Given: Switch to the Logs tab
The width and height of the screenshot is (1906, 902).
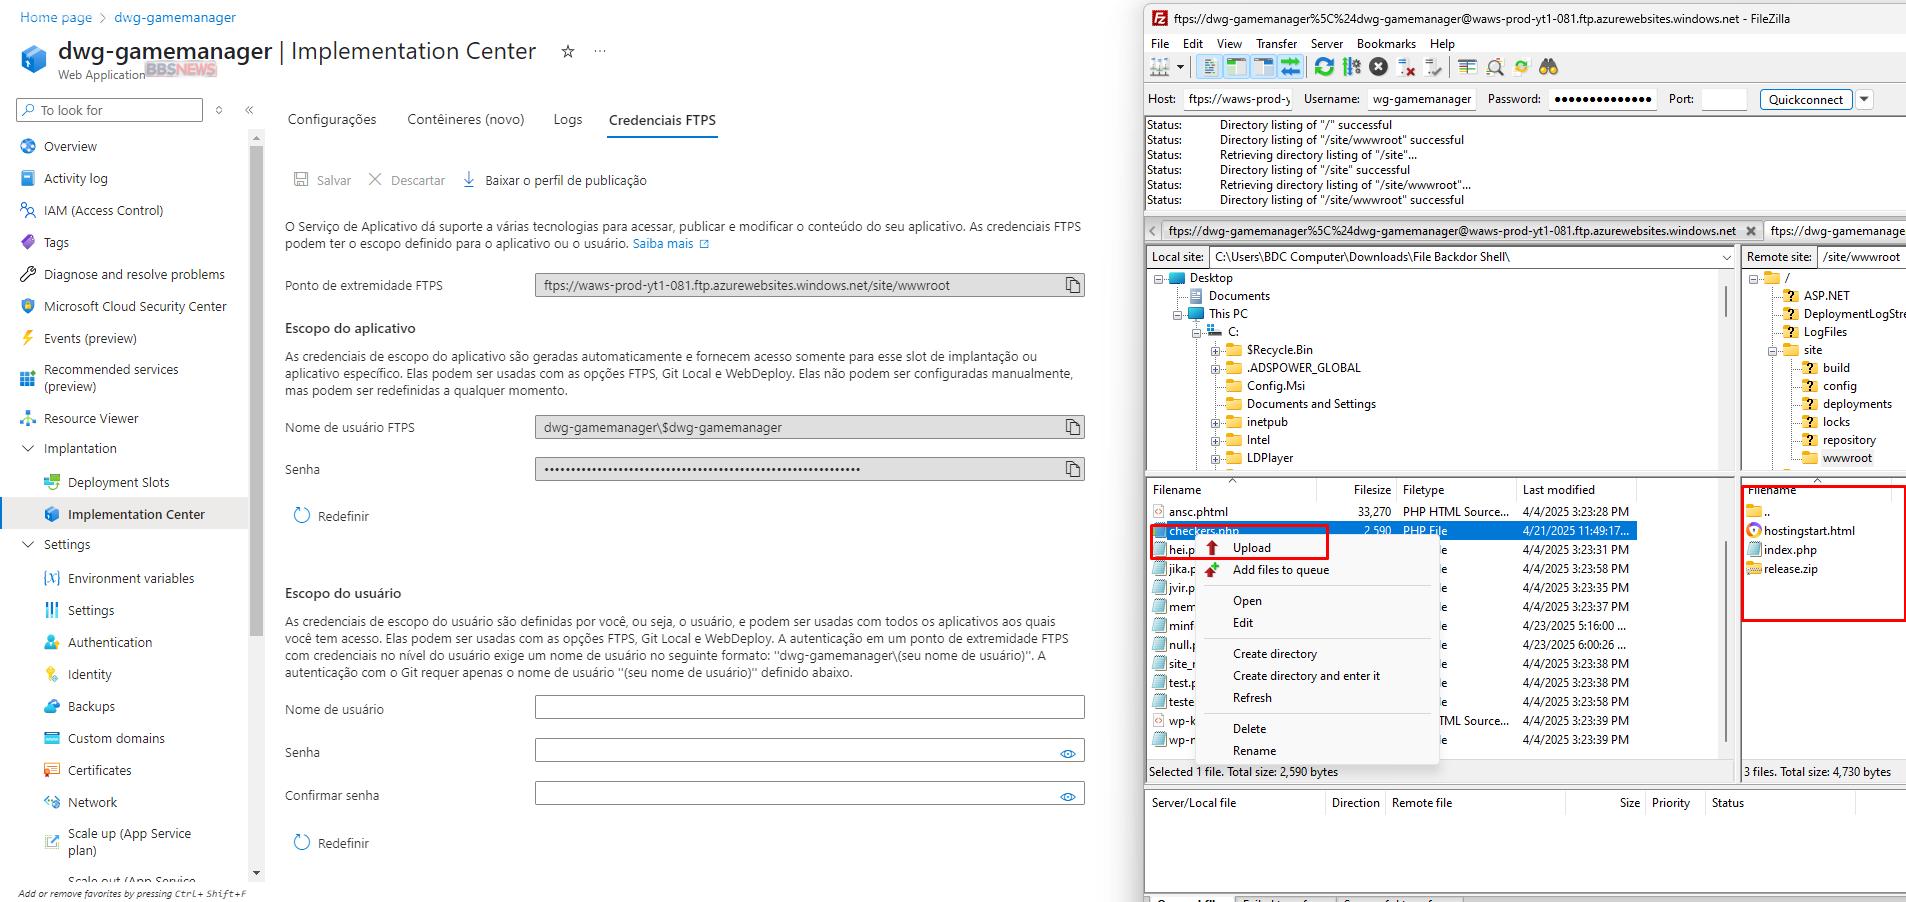Looking at the screenshot, I should pyautogui.click(x=567, y=120).
